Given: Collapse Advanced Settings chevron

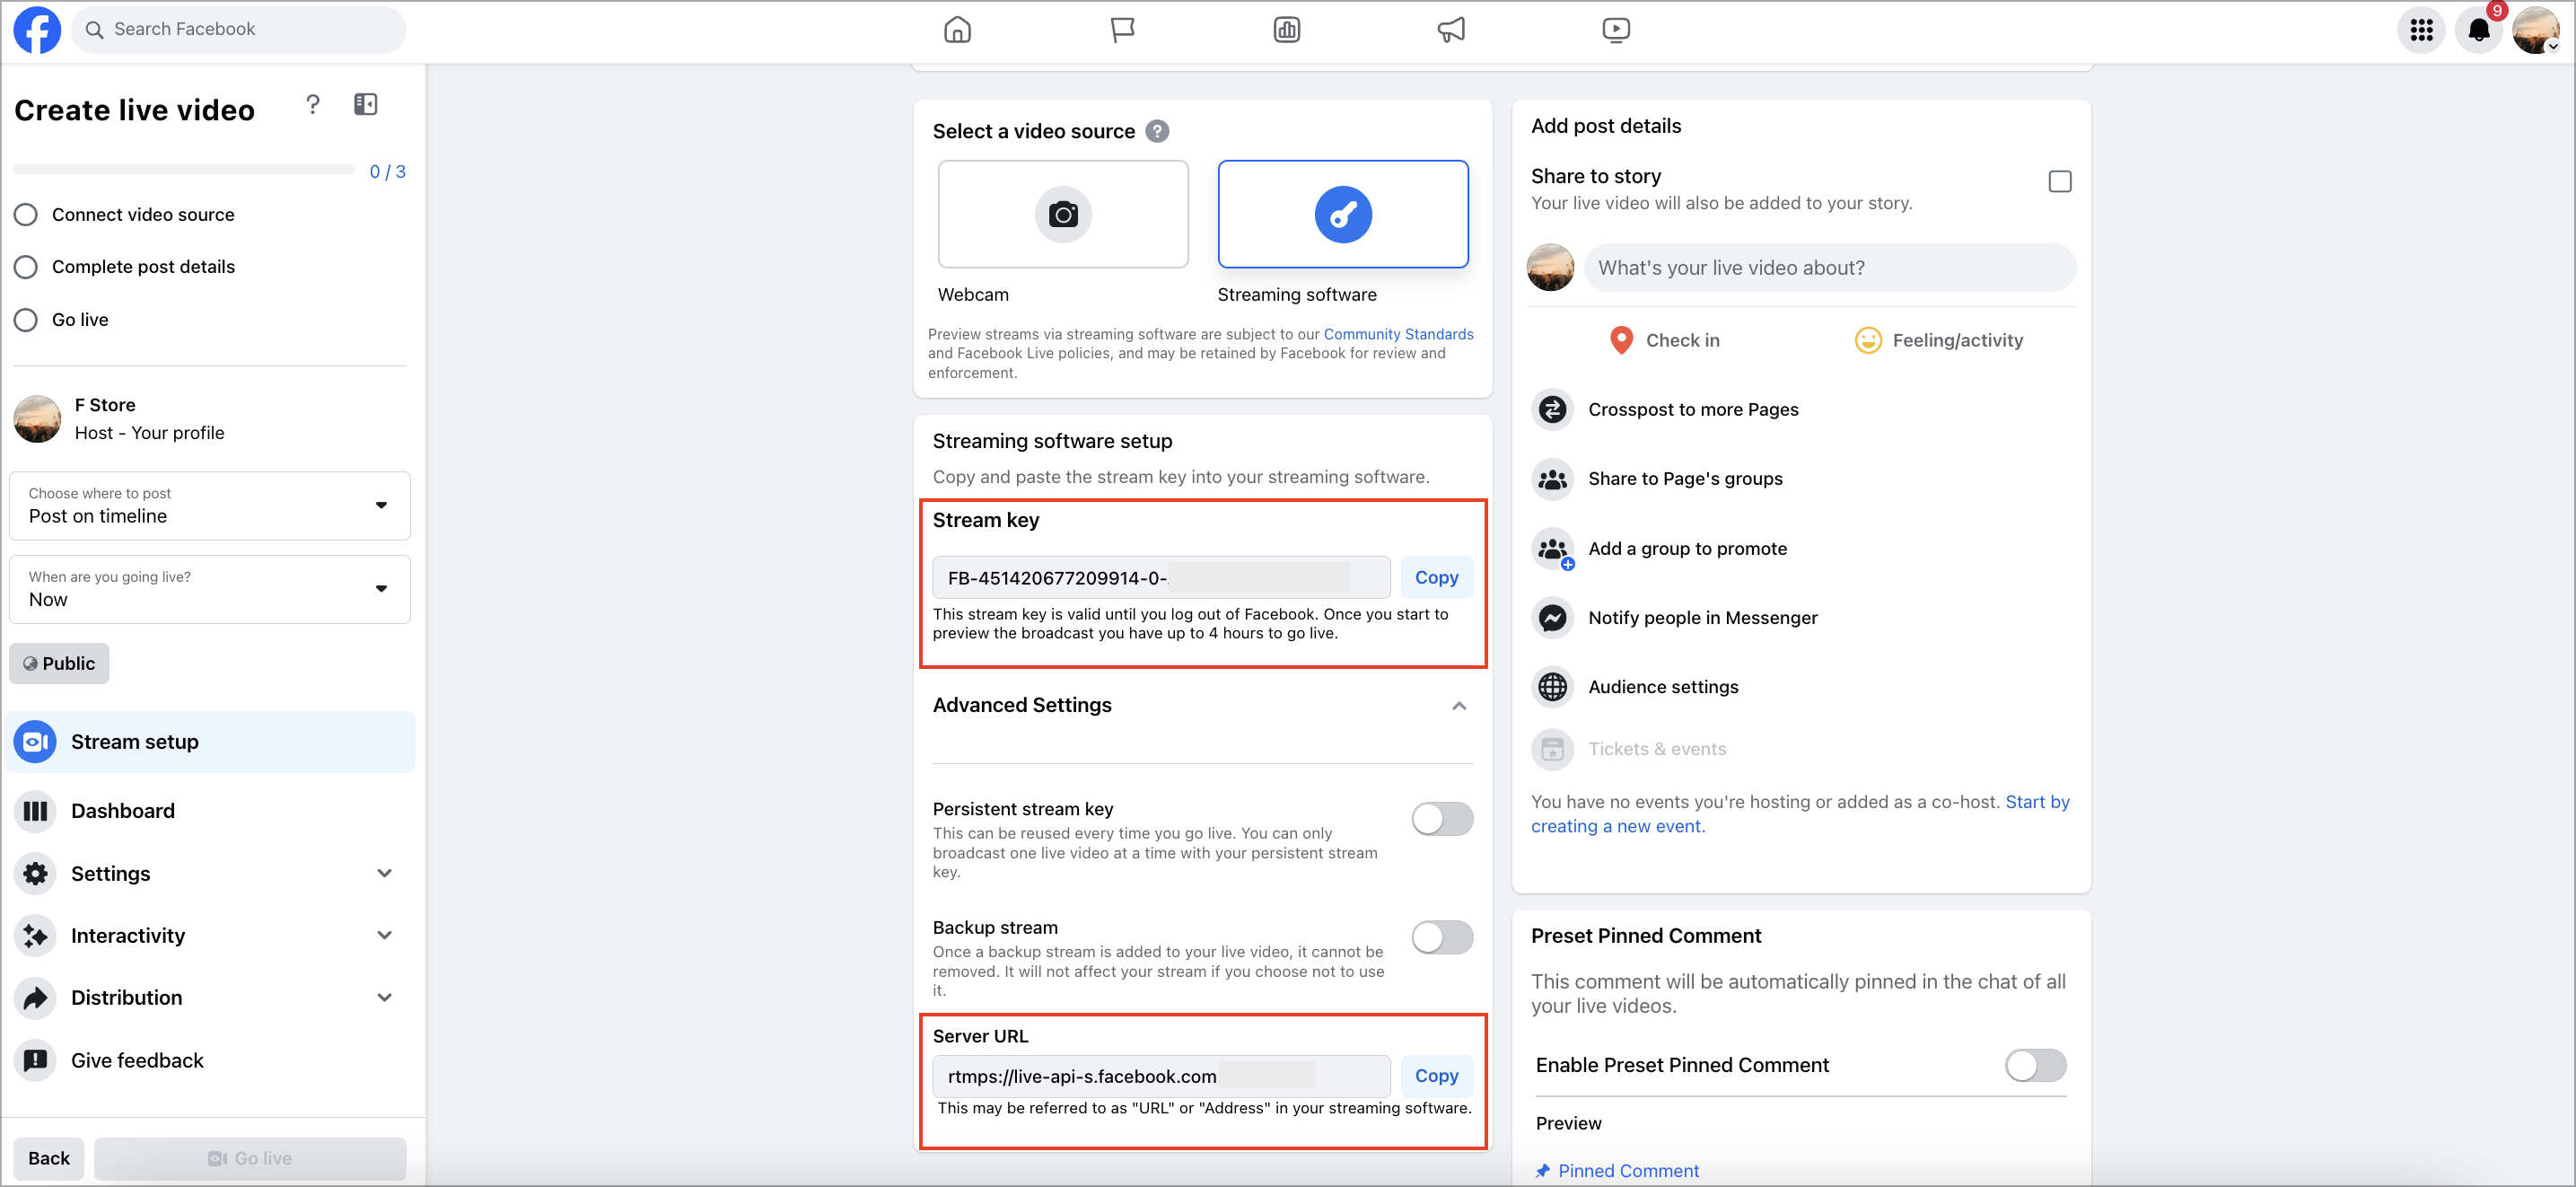Looking at the screenshot, I should tap(1459, 706).
